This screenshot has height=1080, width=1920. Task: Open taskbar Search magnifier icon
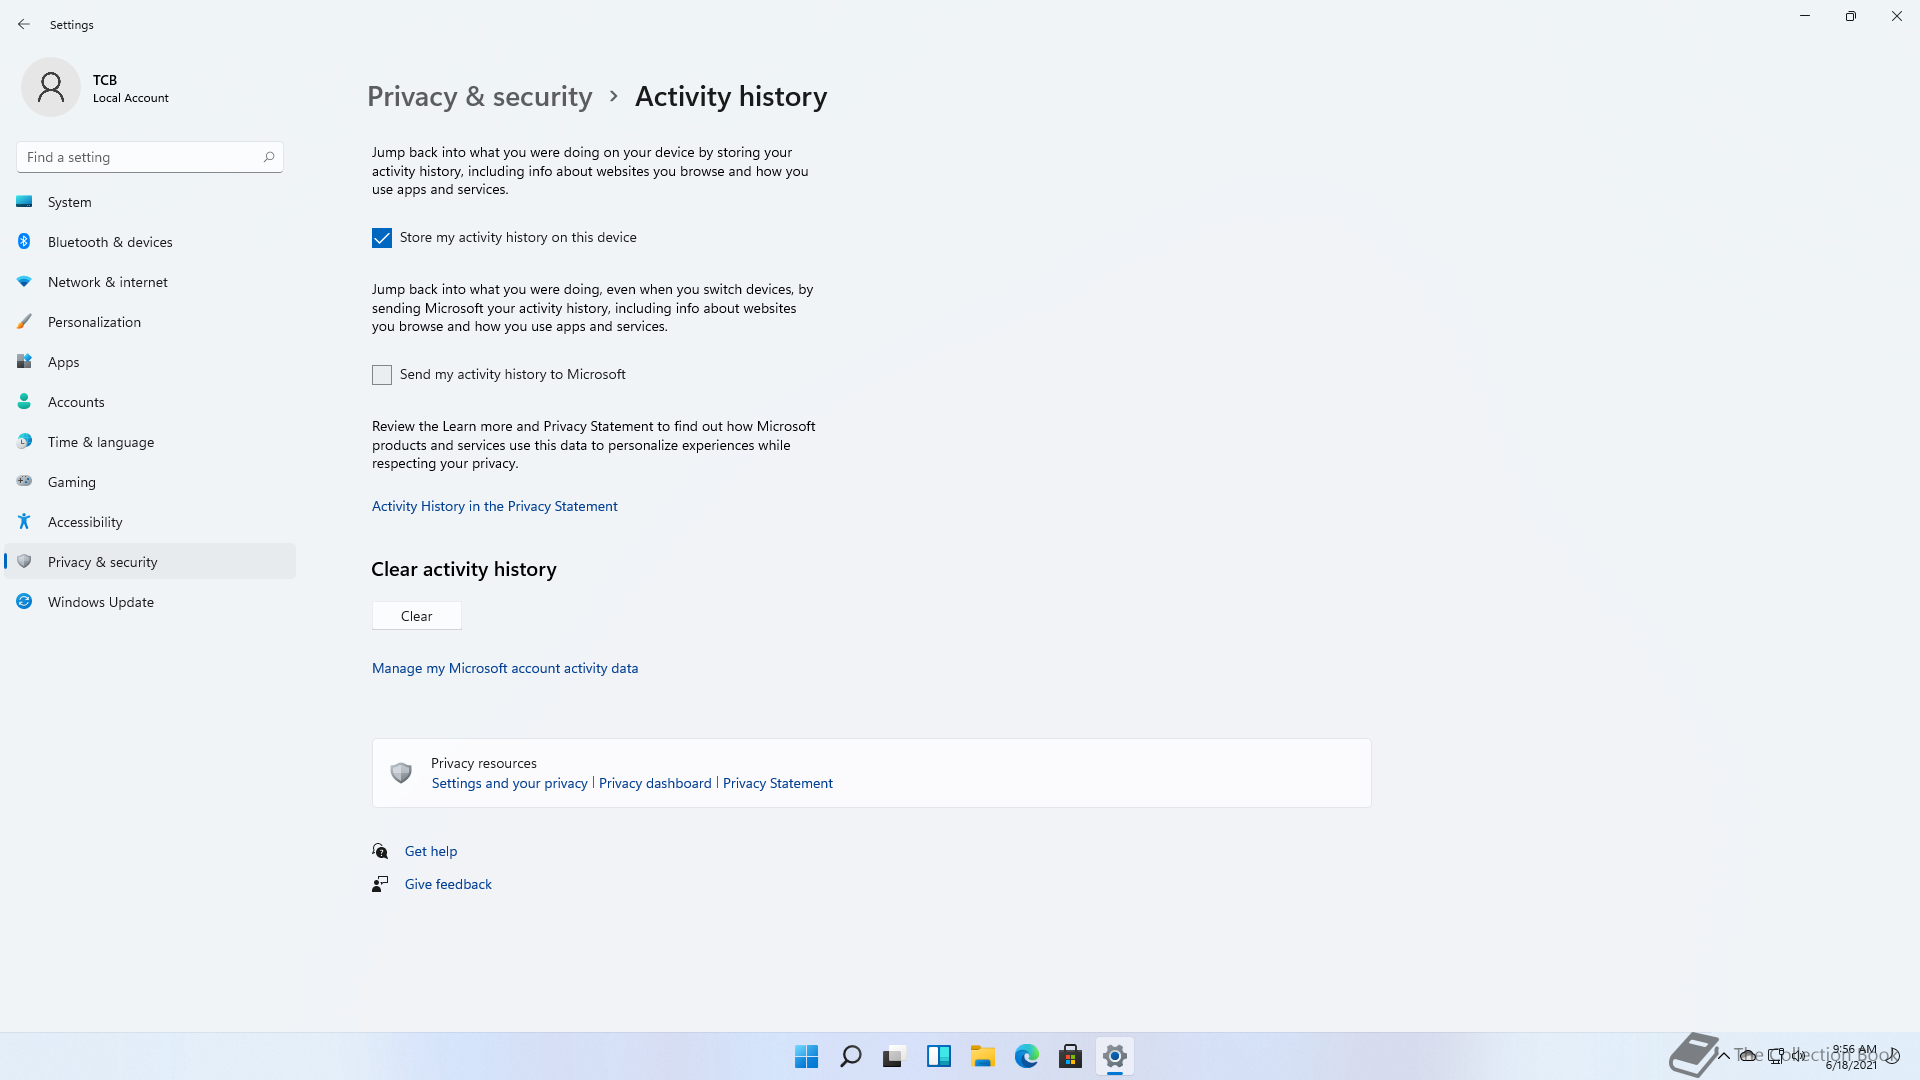851,1056
